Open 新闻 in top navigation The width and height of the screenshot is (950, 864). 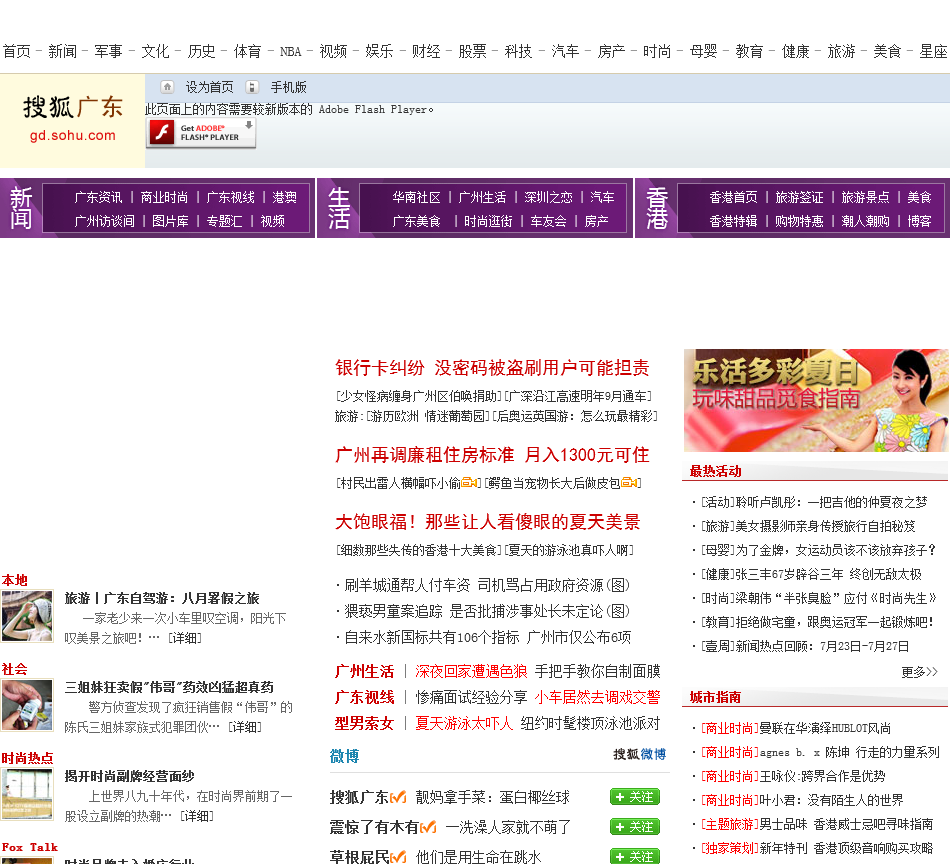62,52
